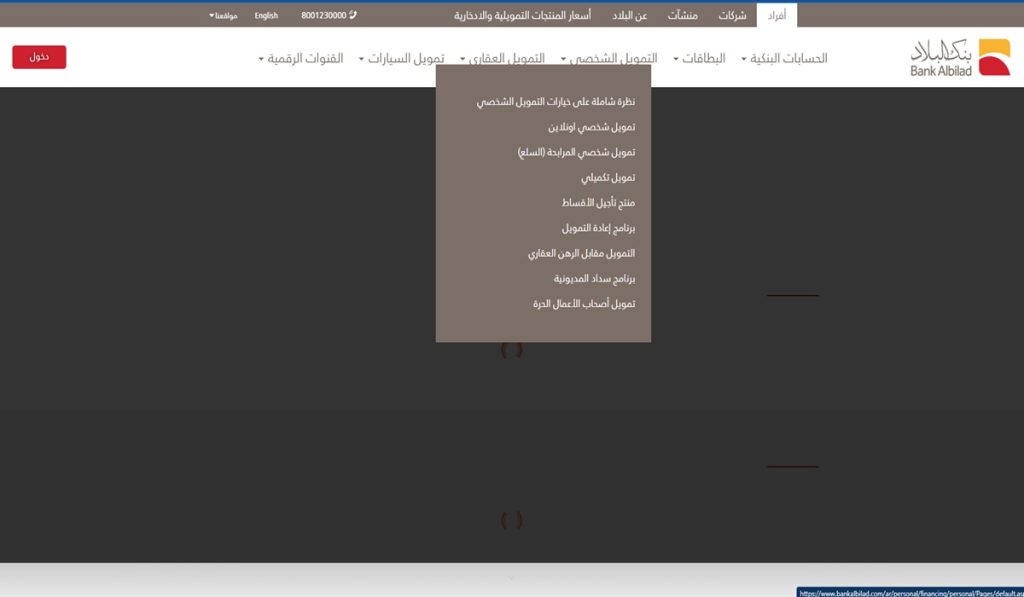Viewport: 1024px width, 597px height.
Task: Choose تمويل شخصي المرابحة (السلع)
Action: pyautogui.click(x=576, y=152)
